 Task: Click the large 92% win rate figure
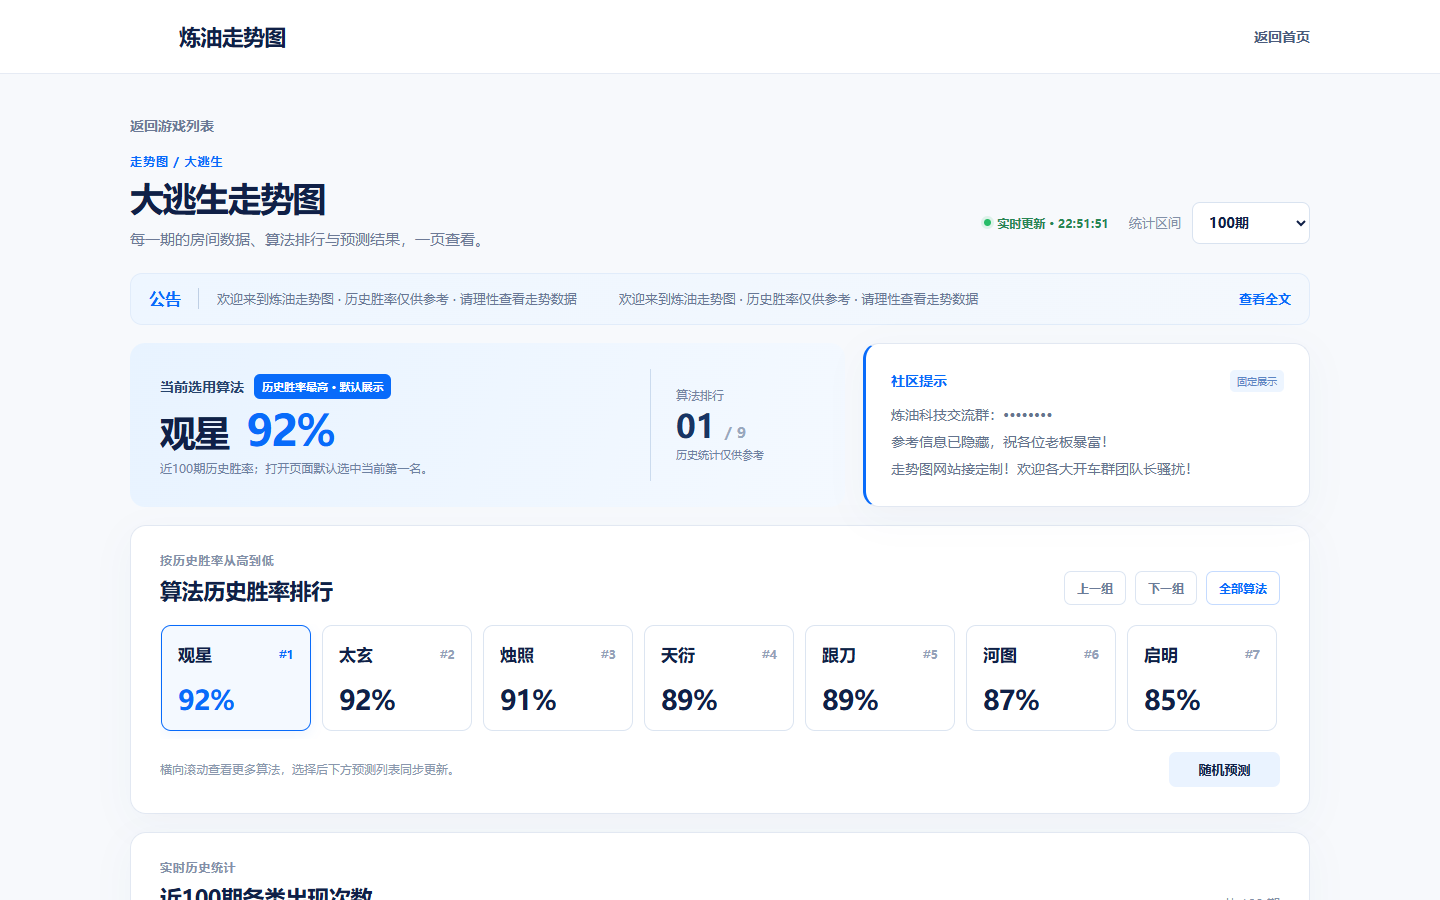coord(291,431)
